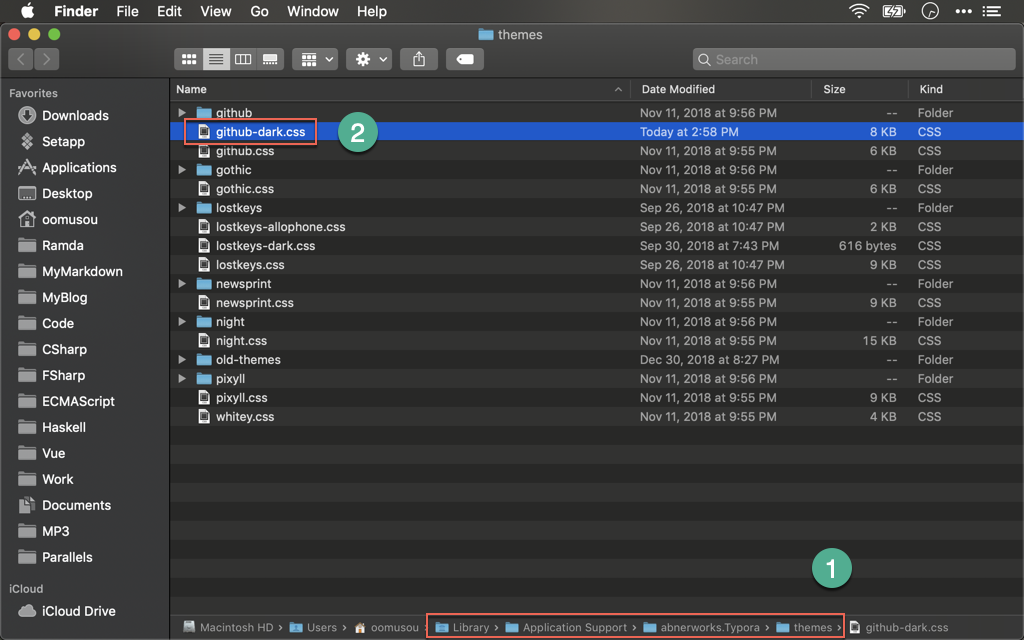1024x640 pixels.
Task: Sort by the Date Modified column header
Action: [x=721, y=89]
